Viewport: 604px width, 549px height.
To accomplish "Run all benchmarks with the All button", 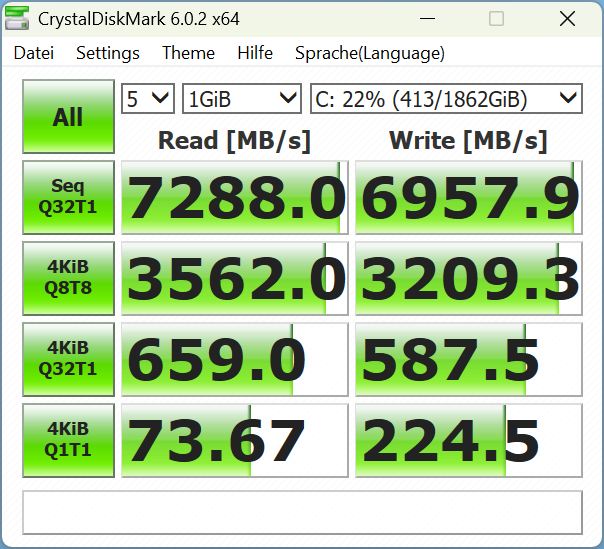I will coord(68,117).
